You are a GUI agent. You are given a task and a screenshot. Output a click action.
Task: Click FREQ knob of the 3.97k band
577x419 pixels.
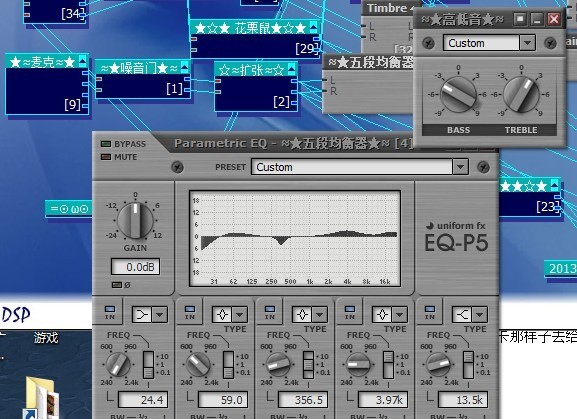tap(358, 364)
